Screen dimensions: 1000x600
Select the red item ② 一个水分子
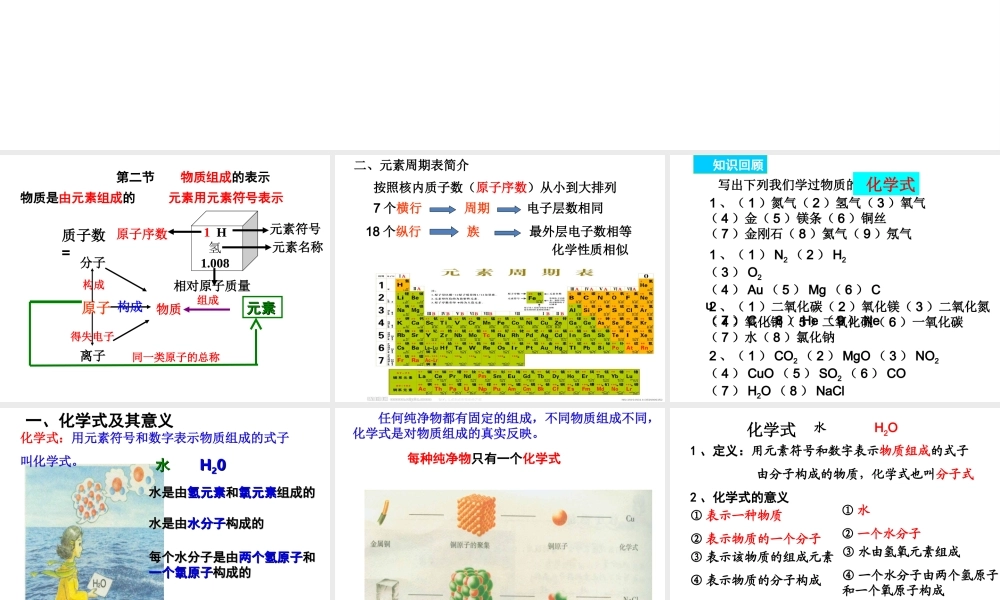[881, 533]
